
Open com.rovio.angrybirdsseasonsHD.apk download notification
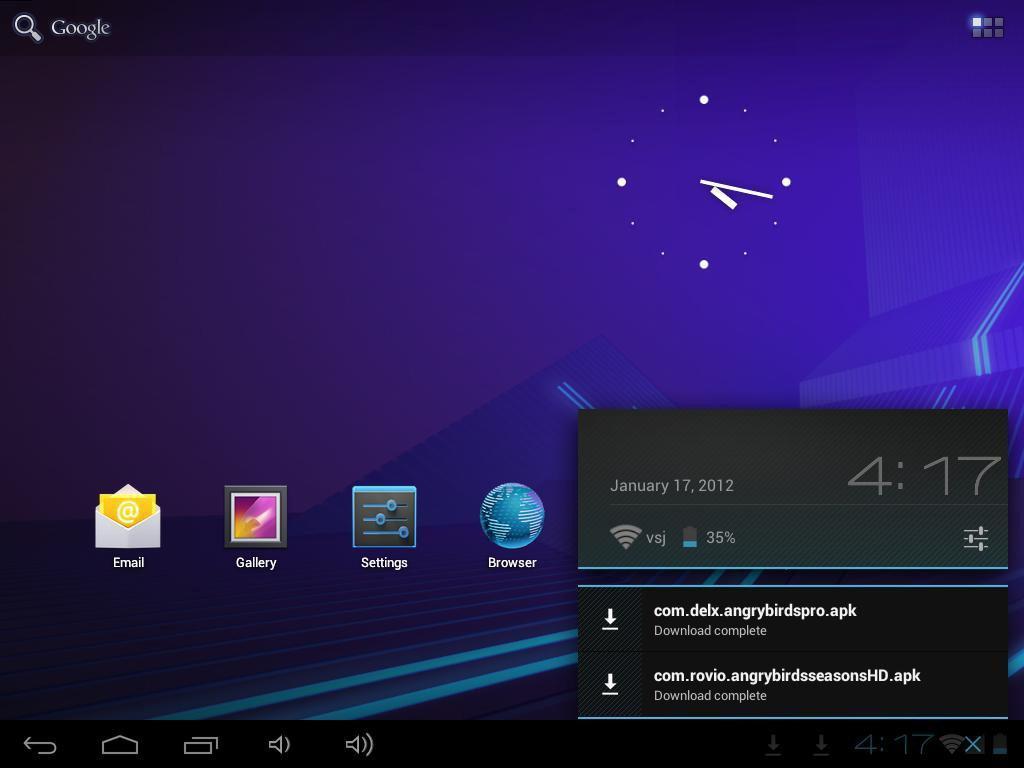[x=793, y=684]
